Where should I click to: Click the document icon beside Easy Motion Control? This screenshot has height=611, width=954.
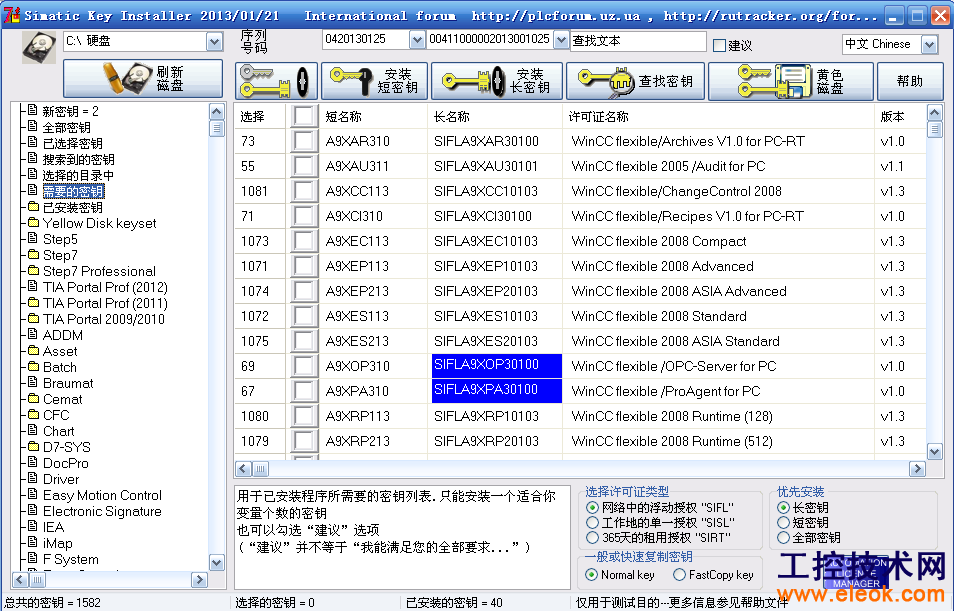tap(33, 494)
